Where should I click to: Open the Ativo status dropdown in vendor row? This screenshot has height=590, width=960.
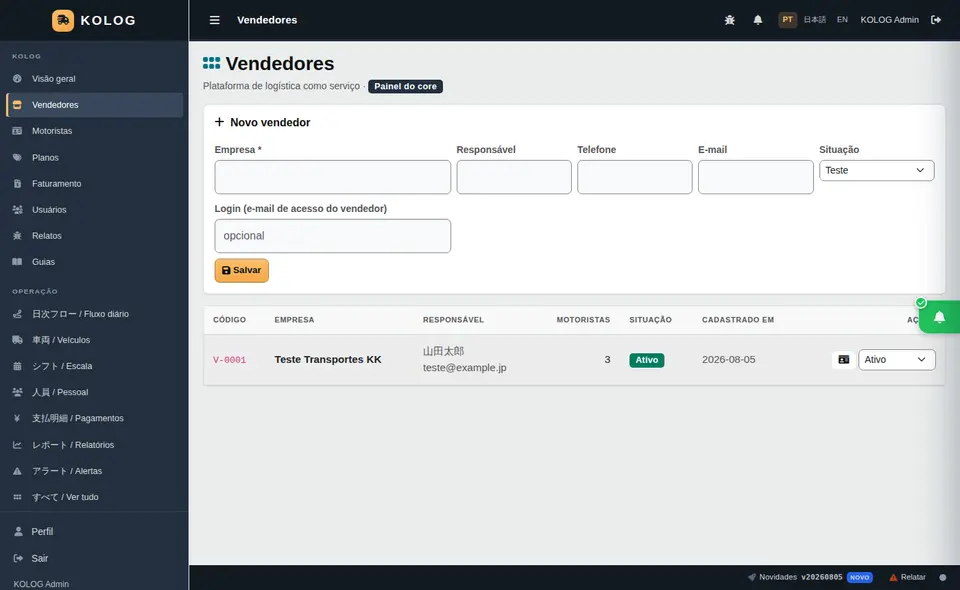896,360
